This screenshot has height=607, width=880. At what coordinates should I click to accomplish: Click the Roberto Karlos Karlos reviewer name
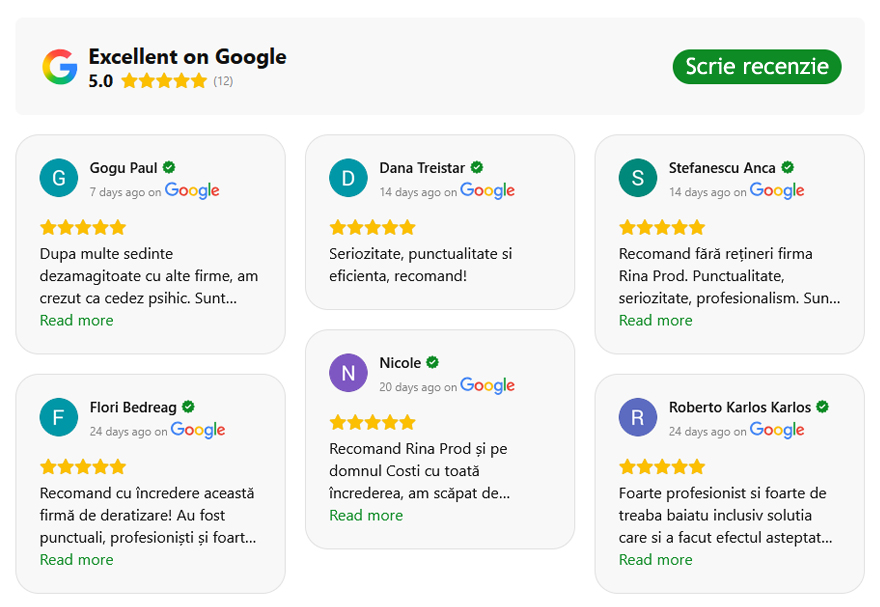coord(740,407)
